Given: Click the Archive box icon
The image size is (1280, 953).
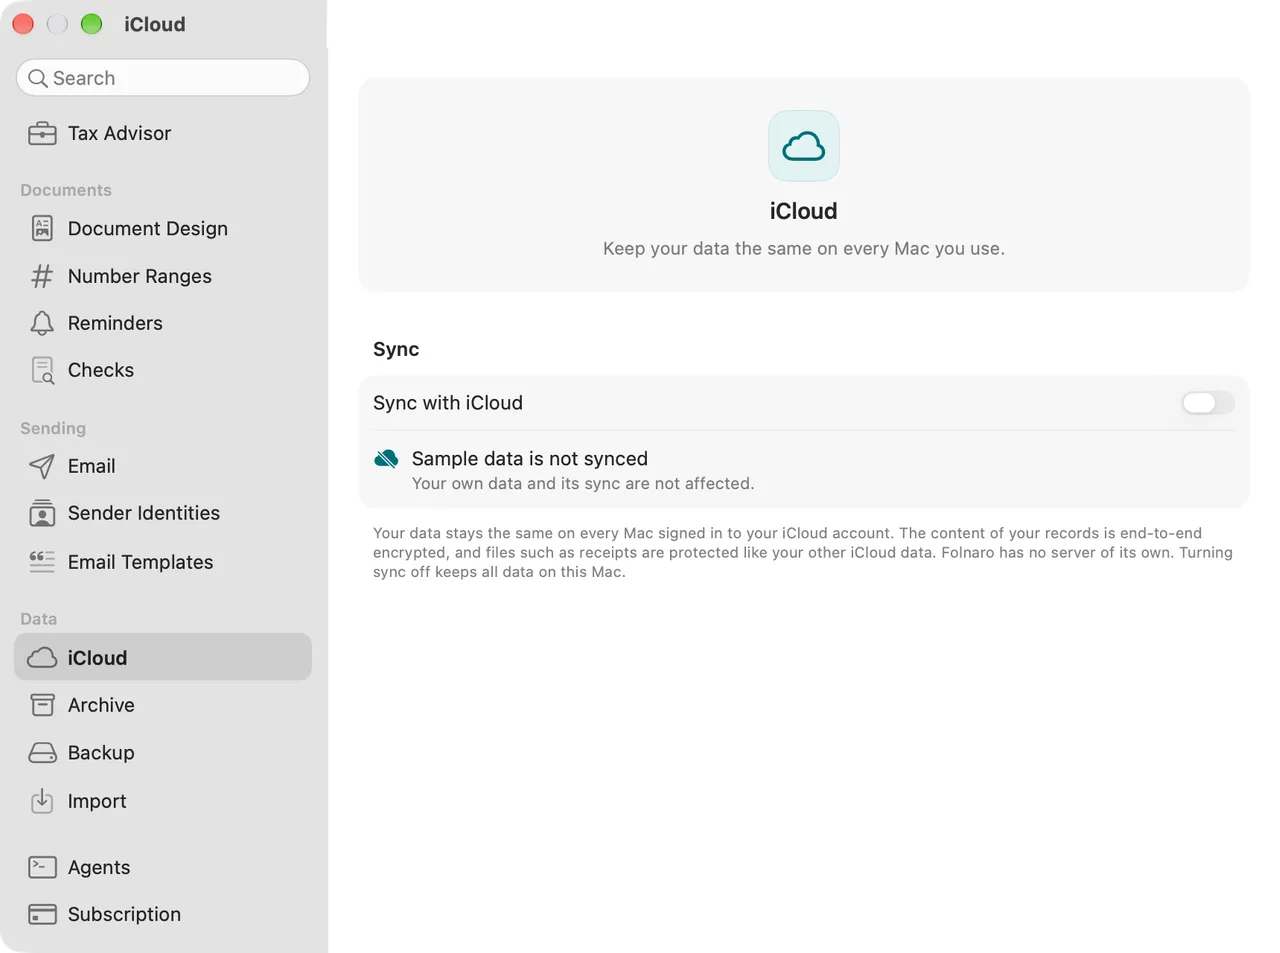Looking at the screenshot, I should (42, 705).
